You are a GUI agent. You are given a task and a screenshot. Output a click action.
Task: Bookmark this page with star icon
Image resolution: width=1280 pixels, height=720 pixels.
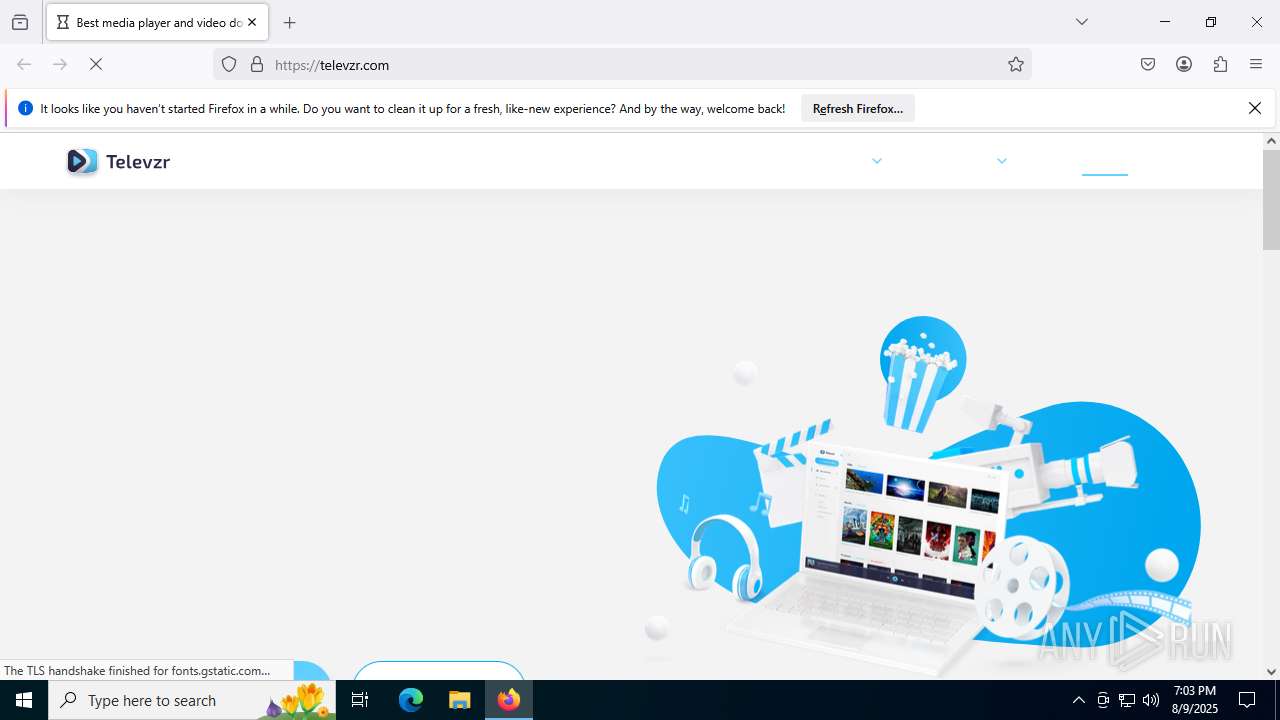tap(1016, 64)
